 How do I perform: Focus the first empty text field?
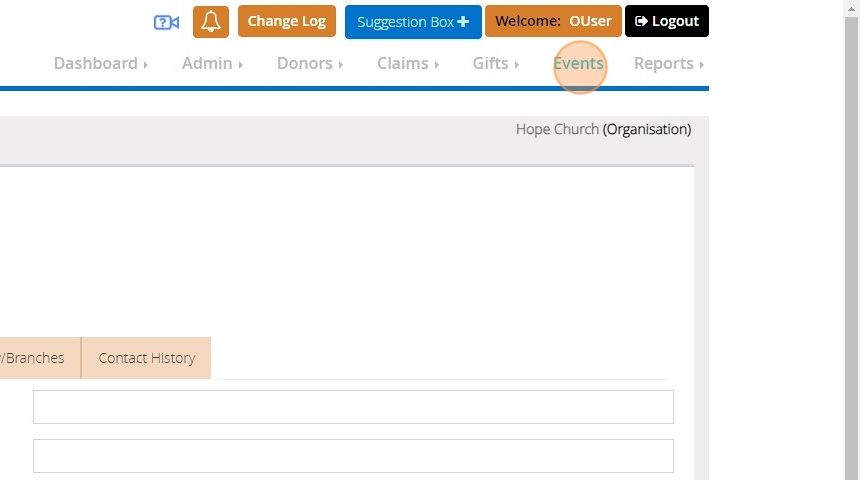(x=353, y=407)
